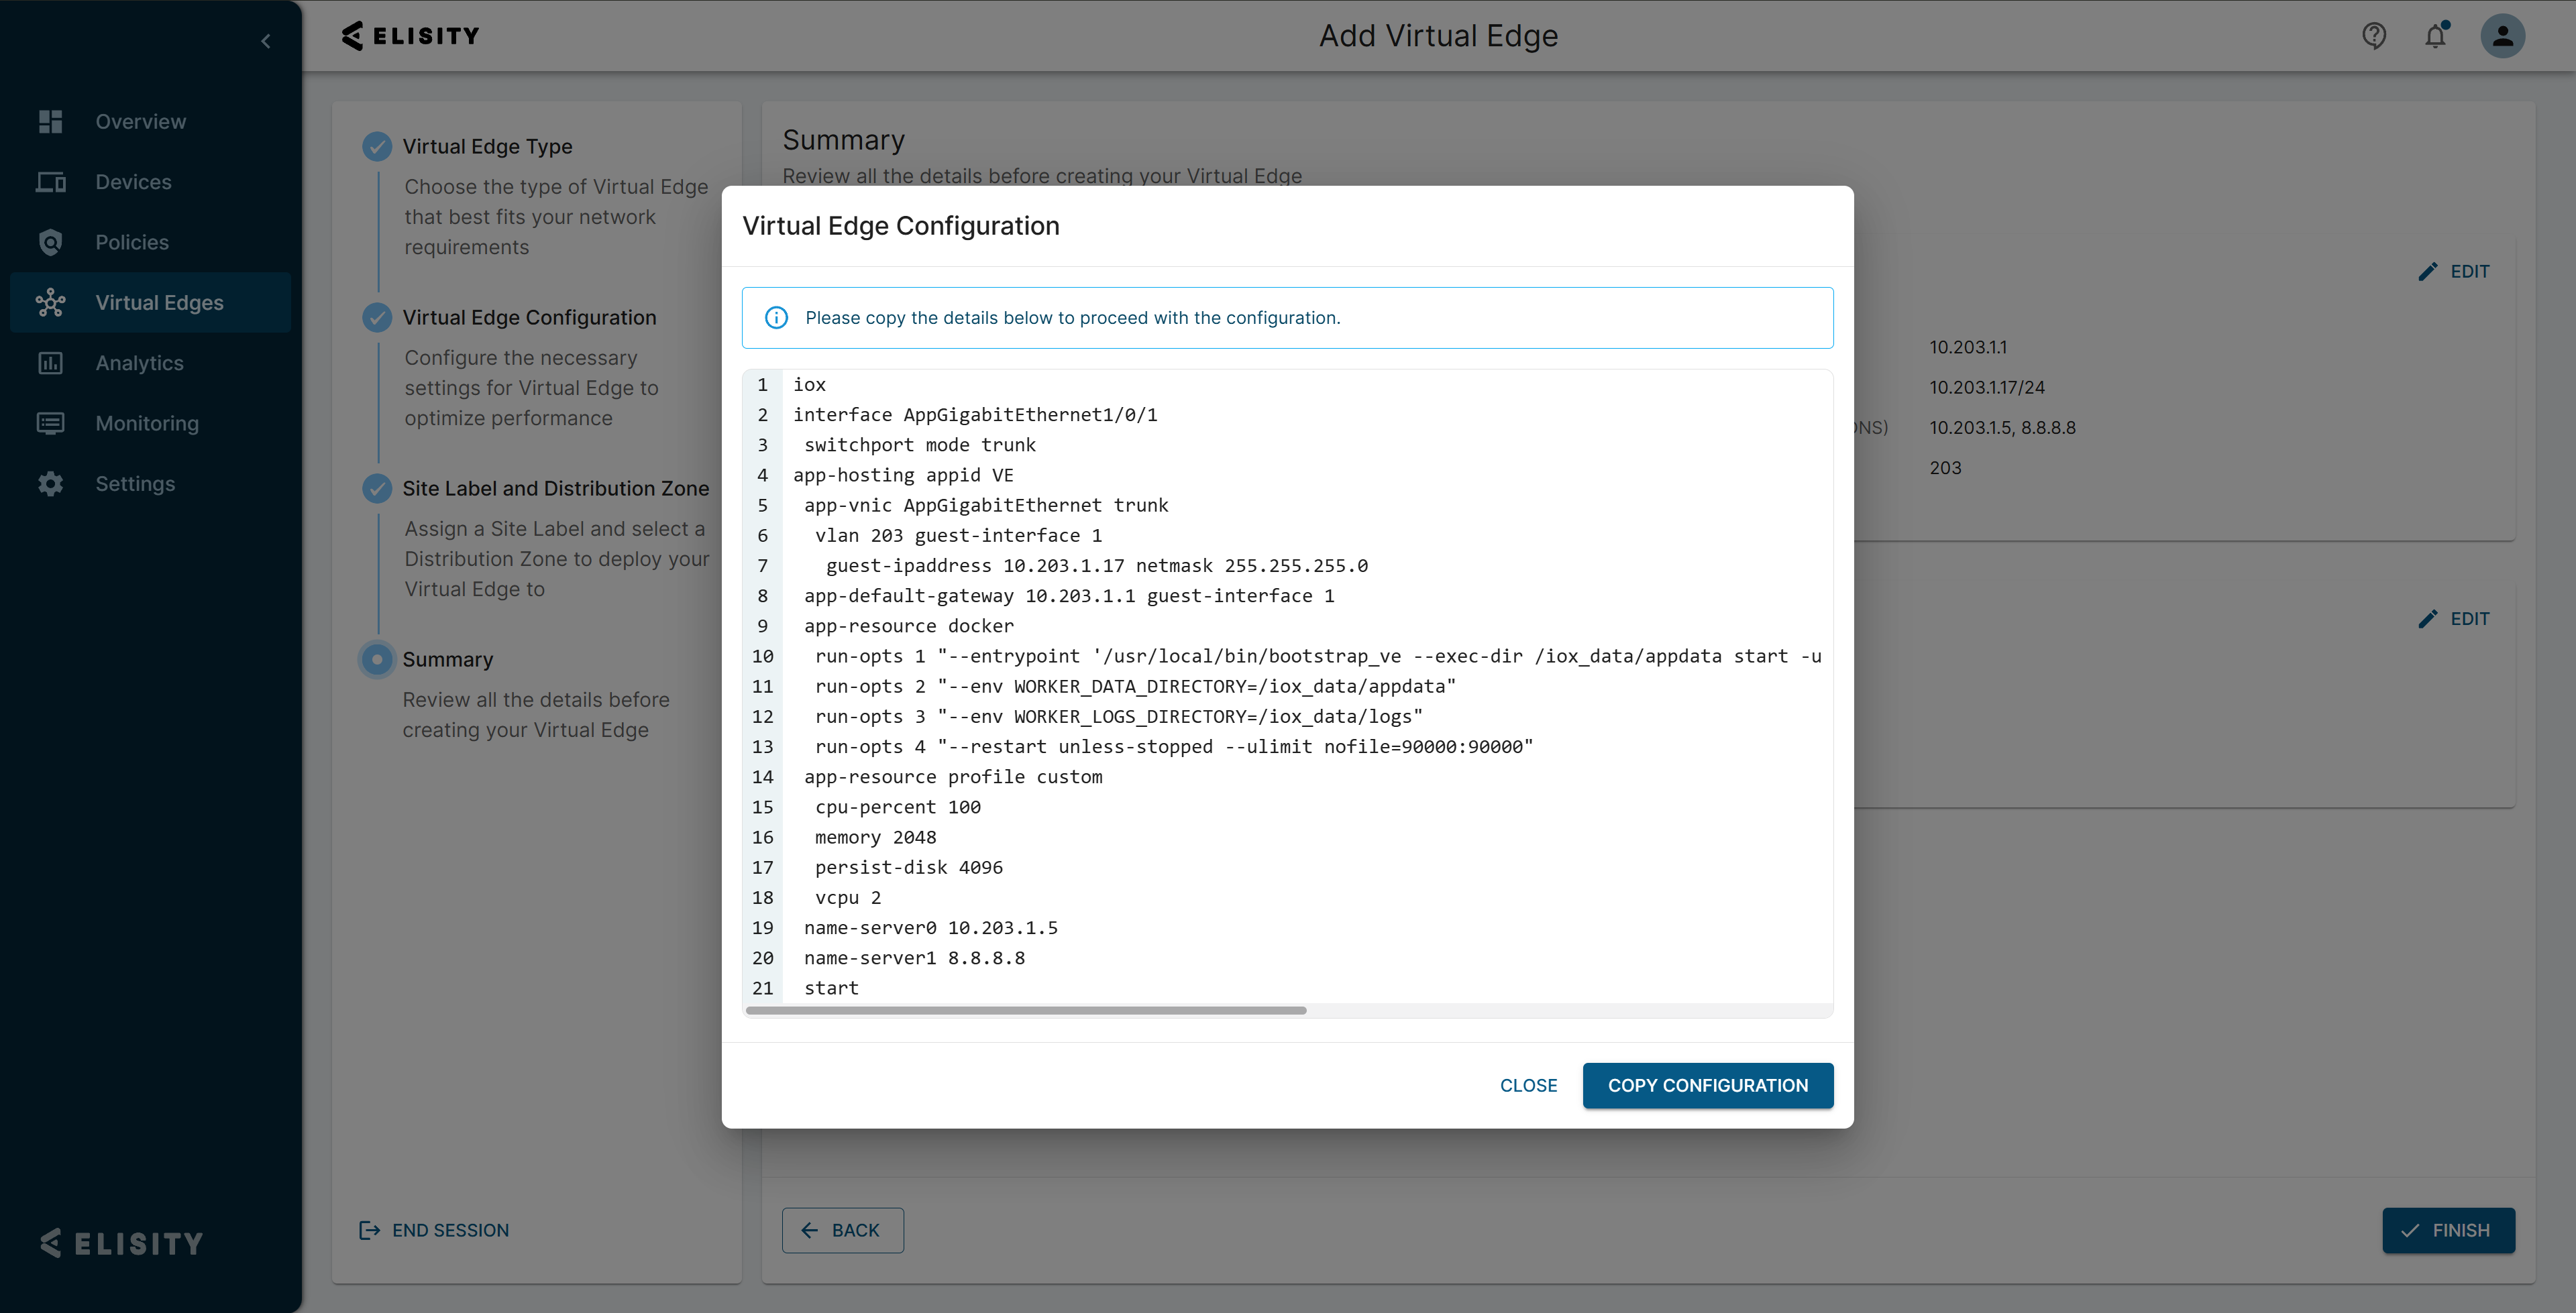Viewport: 2576px width, 1313px height.
Task: Click the WORKER_LOGS_DIRECTORY run-opts line
Action: [1119, 717]
